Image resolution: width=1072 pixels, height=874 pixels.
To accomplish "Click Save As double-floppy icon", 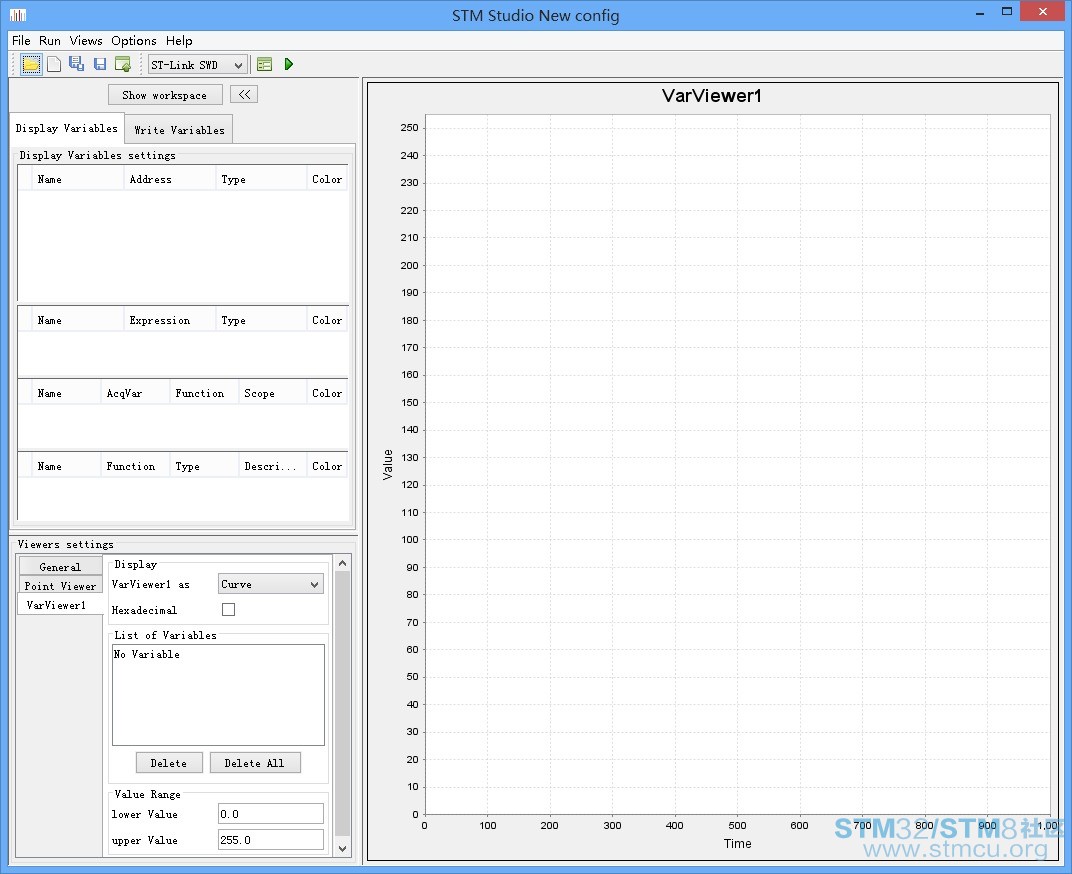I will [x=77, y=64].
